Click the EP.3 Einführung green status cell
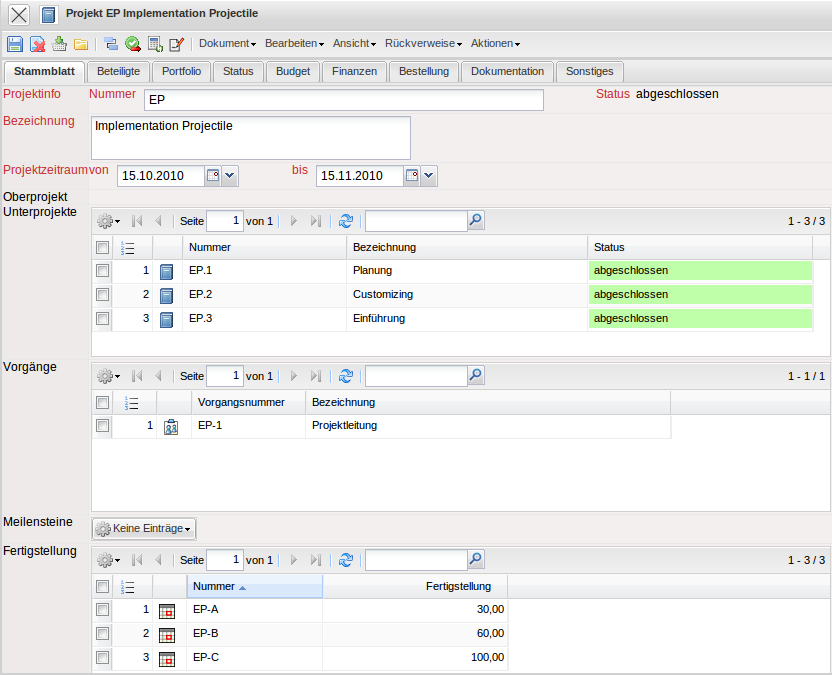Image resolution: width=832 pixels, height=675 pixels. click(x=700, y=319)
